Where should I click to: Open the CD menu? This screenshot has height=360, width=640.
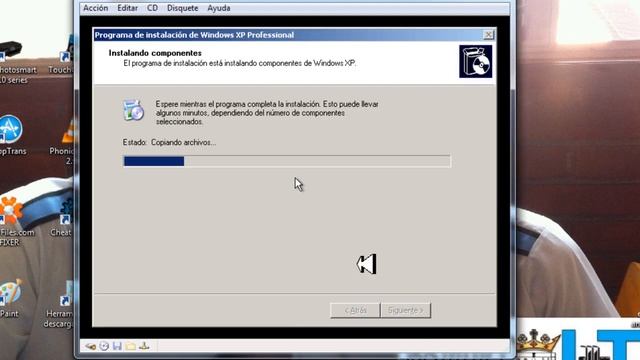click(152, 8)
